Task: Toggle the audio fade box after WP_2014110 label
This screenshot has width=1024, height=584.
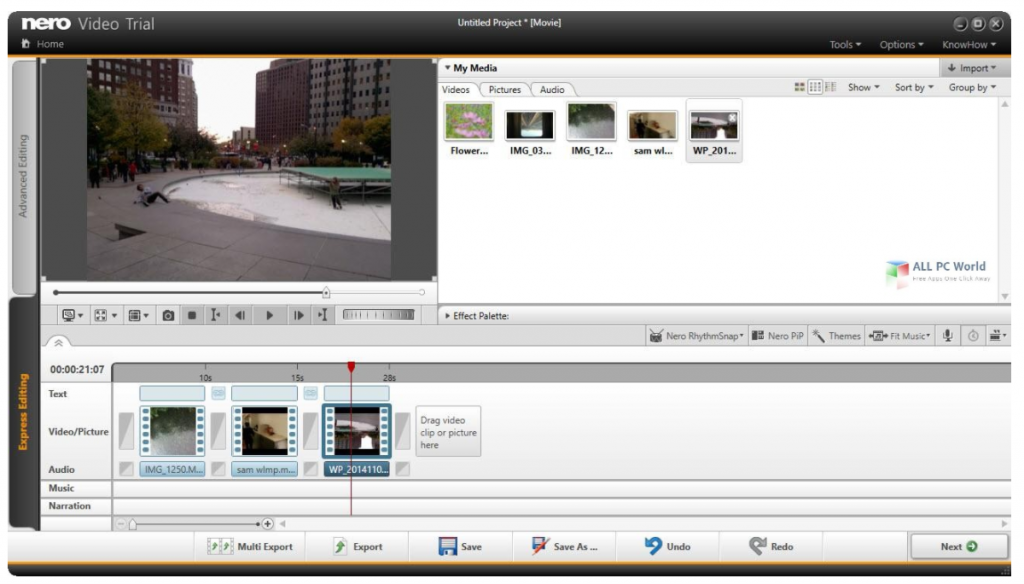Action: (403, 469)
